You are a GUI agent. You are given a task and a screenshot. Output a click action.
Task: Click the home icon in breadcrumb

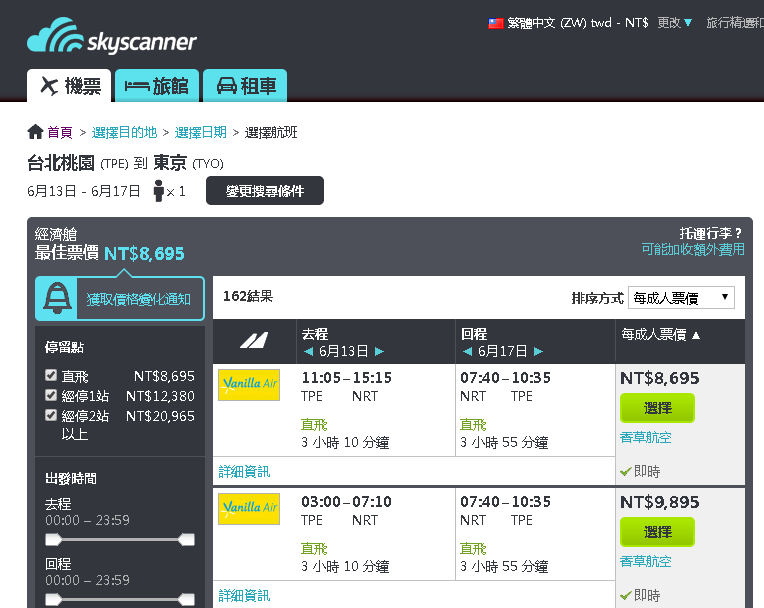click(x=36, y=132)
